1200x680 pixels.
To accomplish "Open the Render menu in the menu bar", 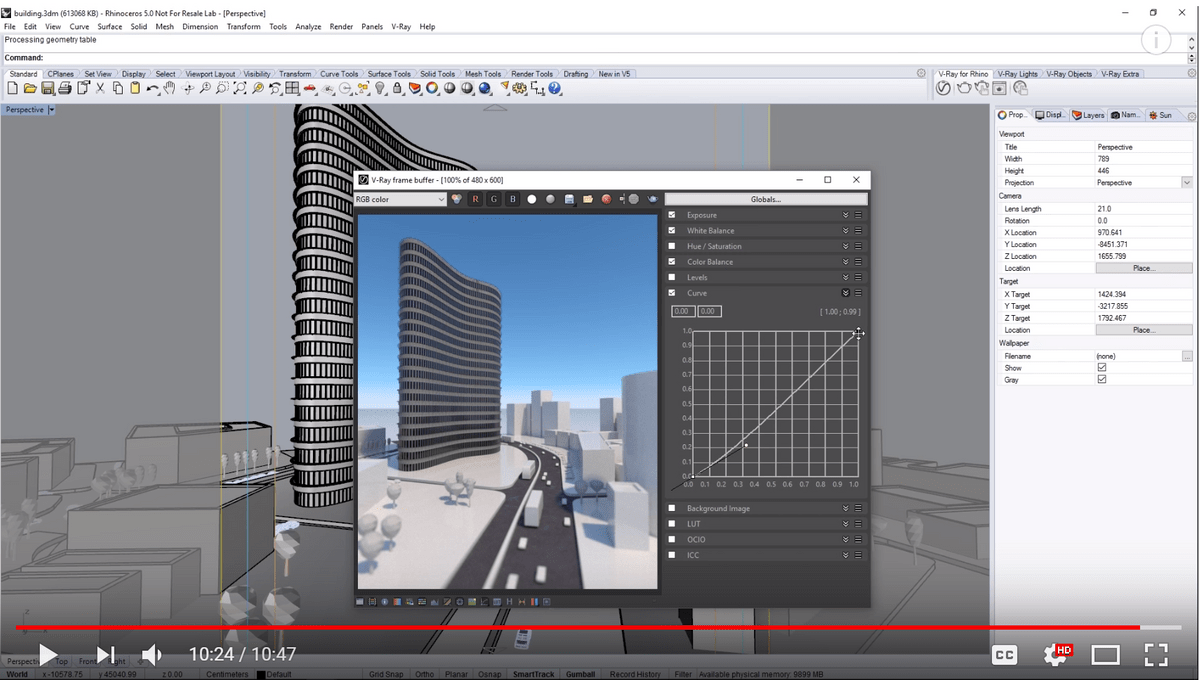I will (341, 27).
